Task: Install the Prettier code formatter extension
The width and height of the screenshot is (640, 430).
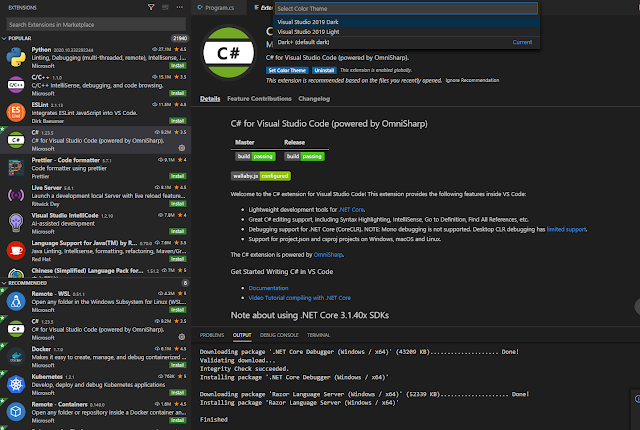Action: click(x=178, y=176)
